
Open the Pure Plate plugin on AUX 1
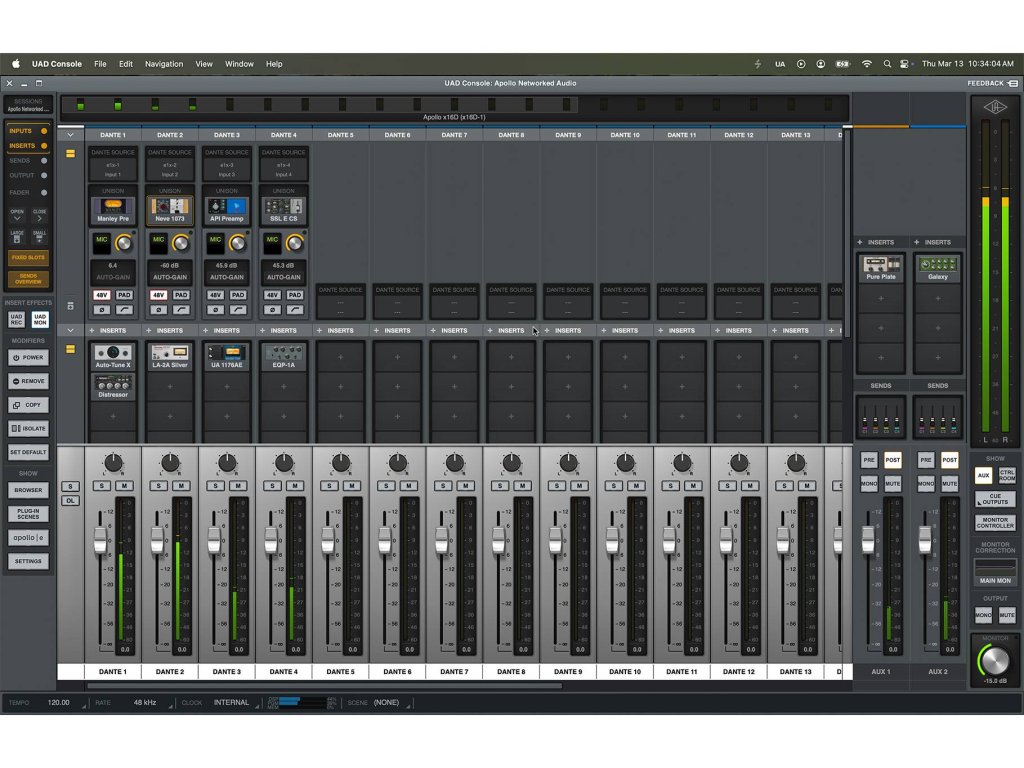click(x=881, y=268)
